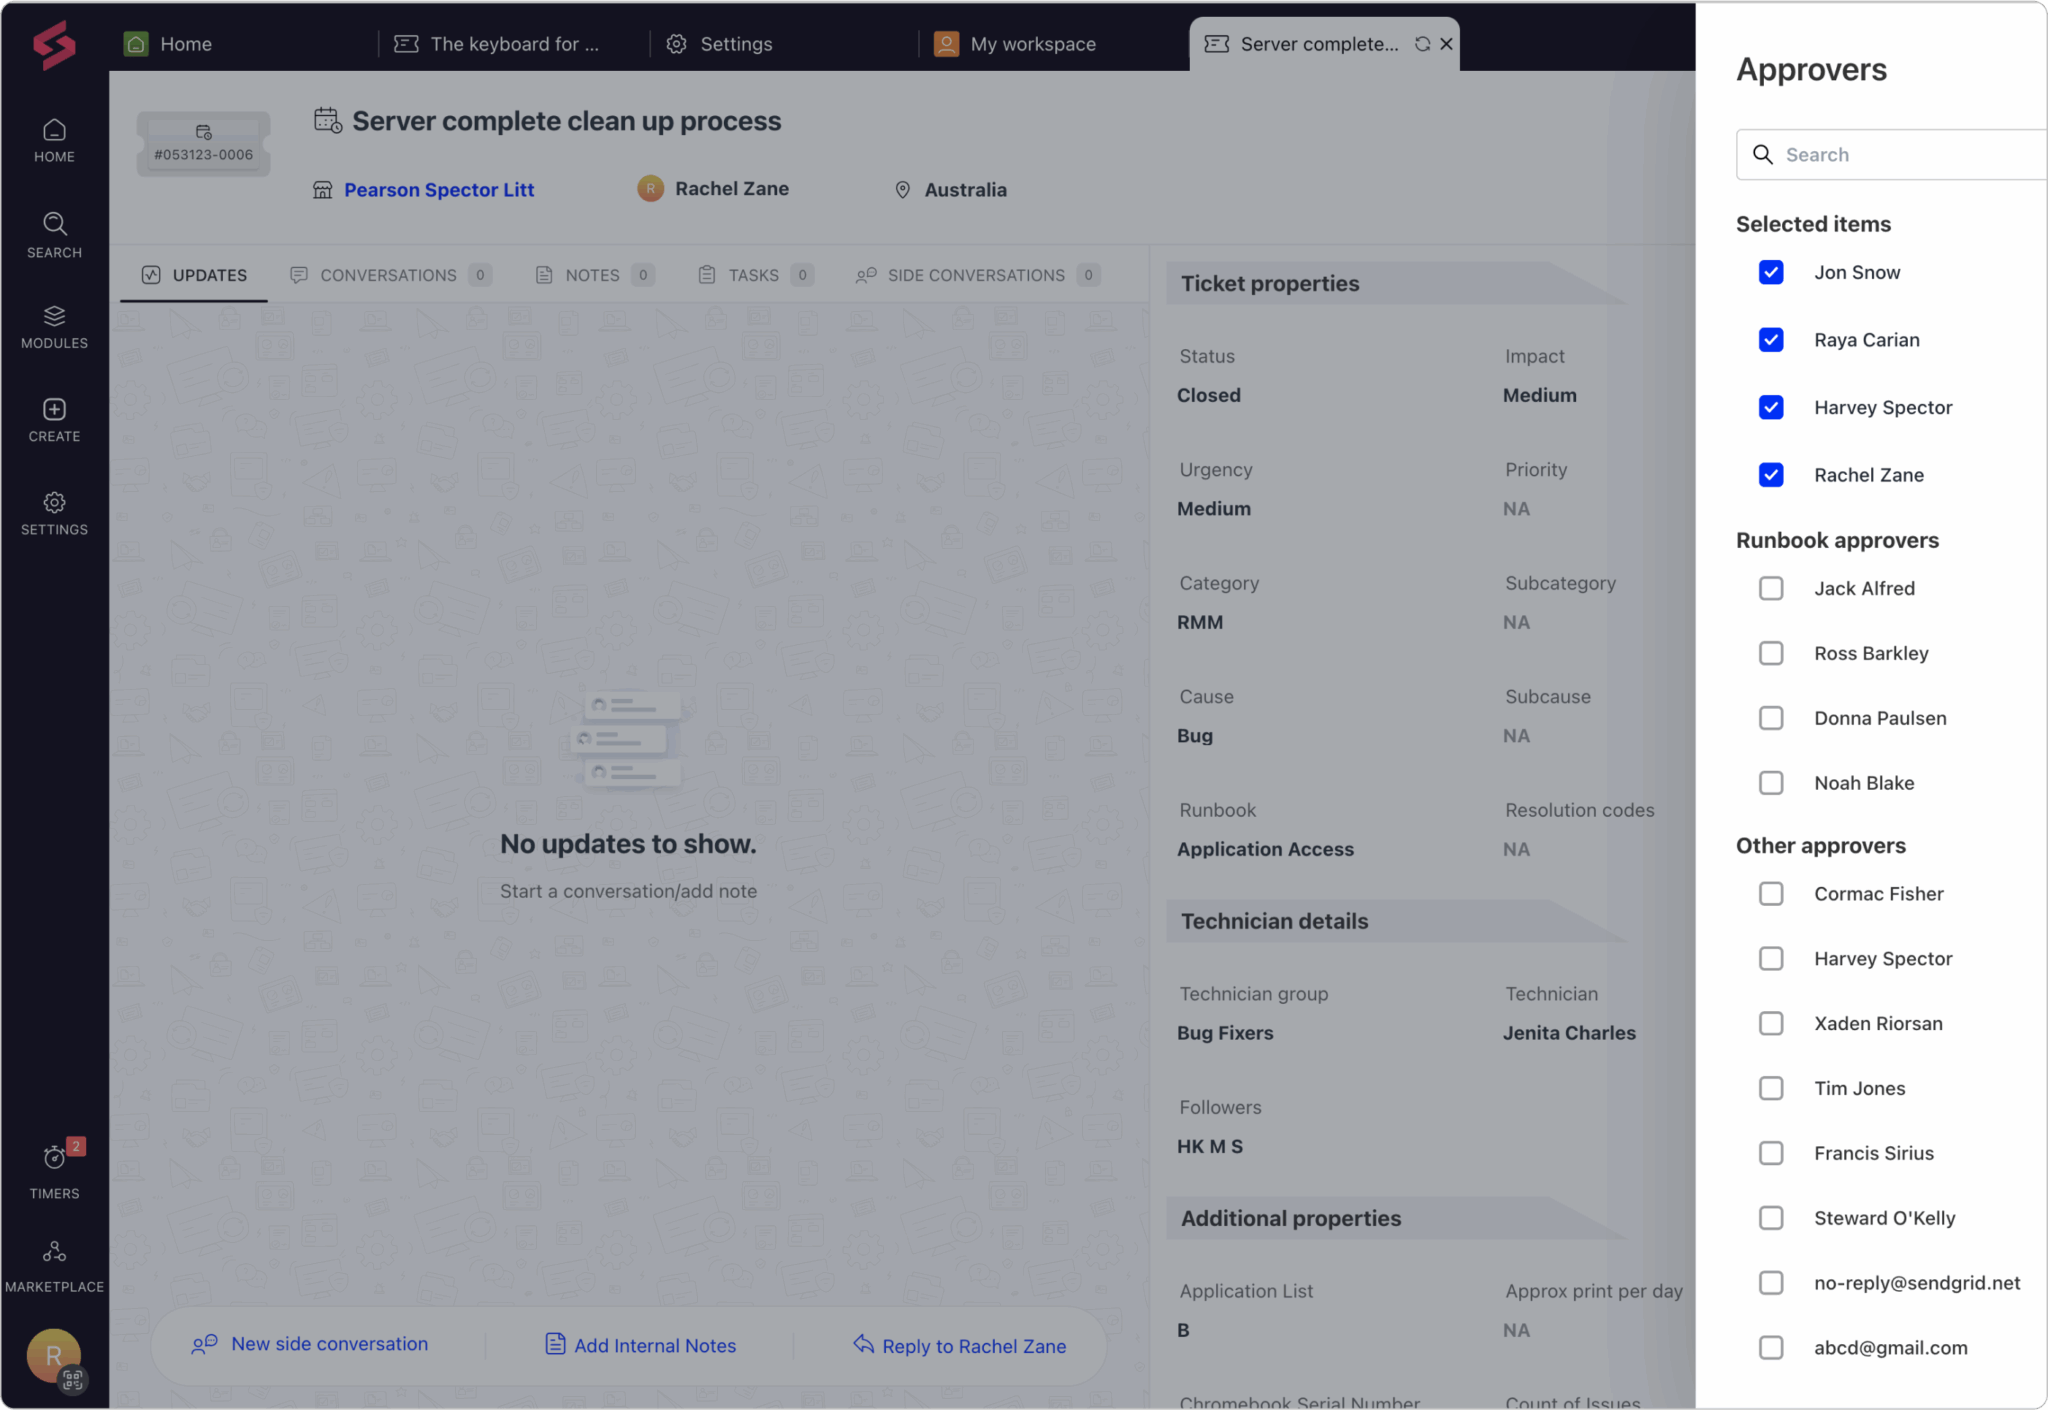Select the Donna Paulsen checkbox

click(x=1770, y=718)
